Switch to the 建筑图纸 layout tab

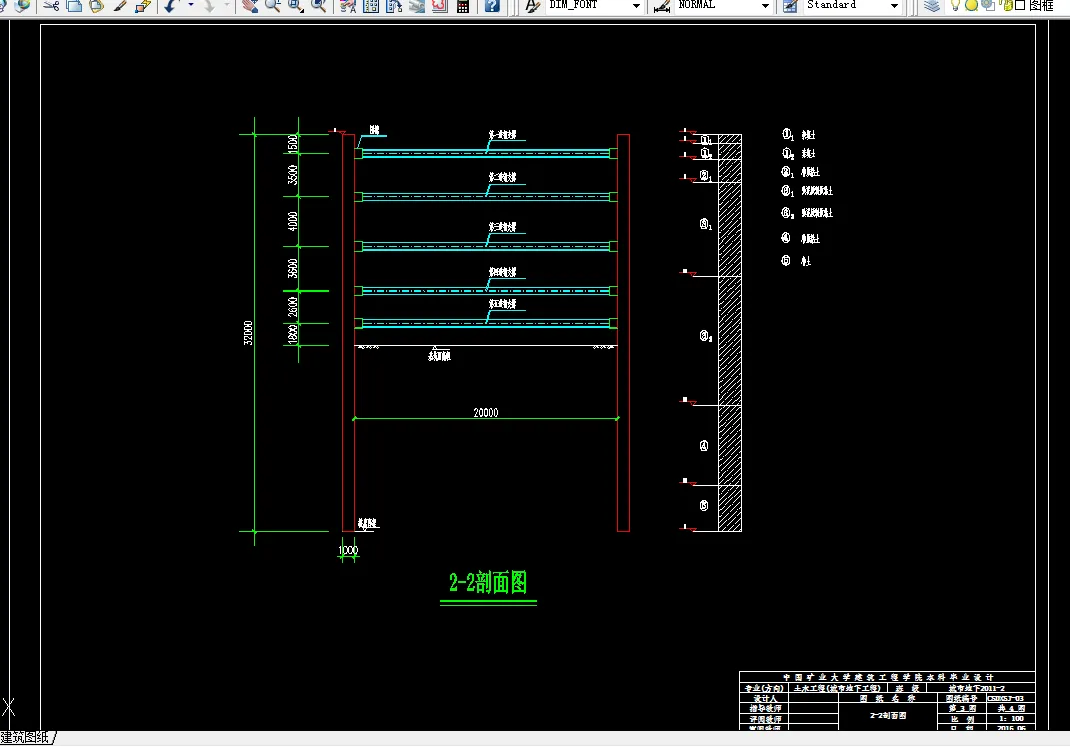pyautogui.click(x=25, y=737)
